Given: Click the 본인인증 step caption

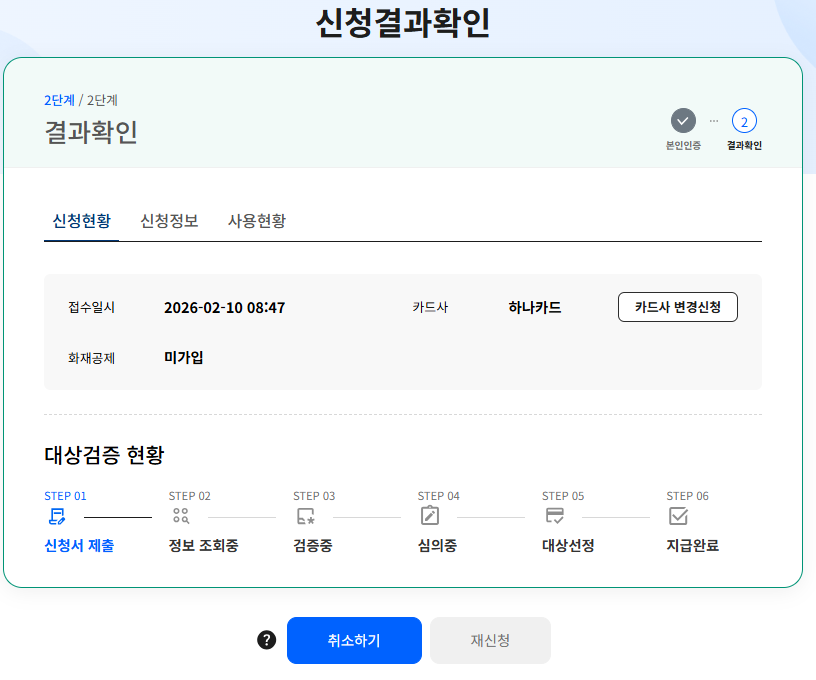Looking at the screenshot, I should 683,145.
